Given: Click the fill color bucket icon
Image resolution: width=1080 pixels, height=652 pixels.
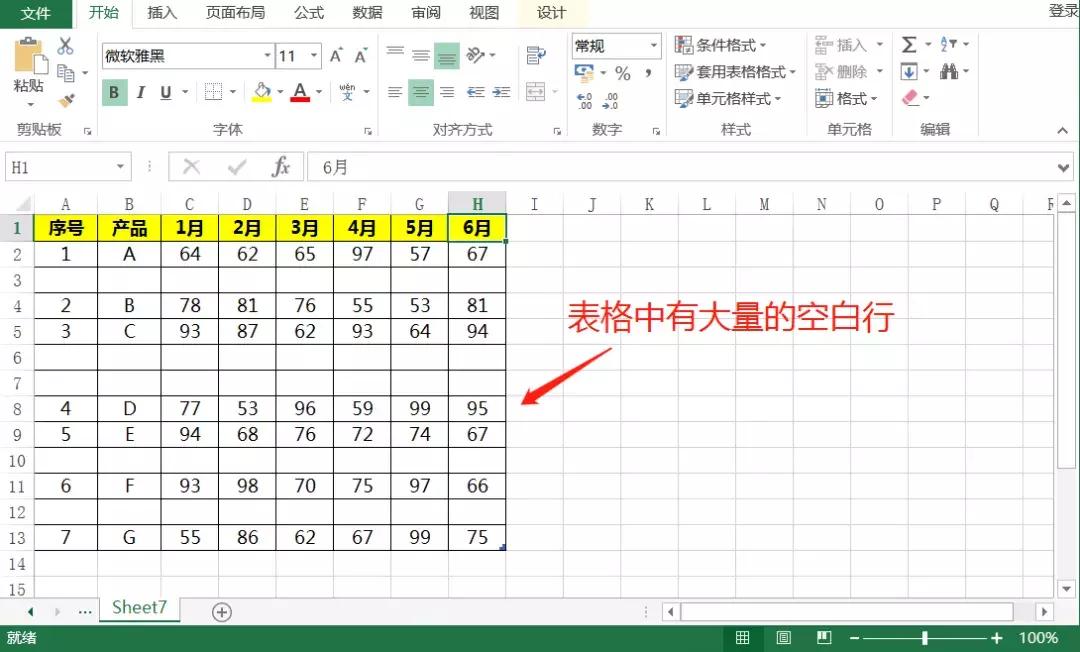Looking at the screenshot, I should pyautogui.click(x=259, y=92).
